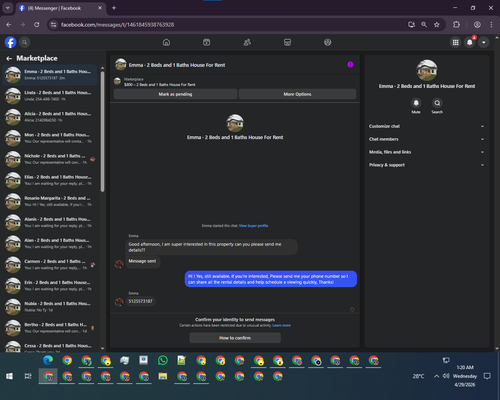500x400 pixels.
Task: Open the Facebook search icon
Action: coord(24,42)
